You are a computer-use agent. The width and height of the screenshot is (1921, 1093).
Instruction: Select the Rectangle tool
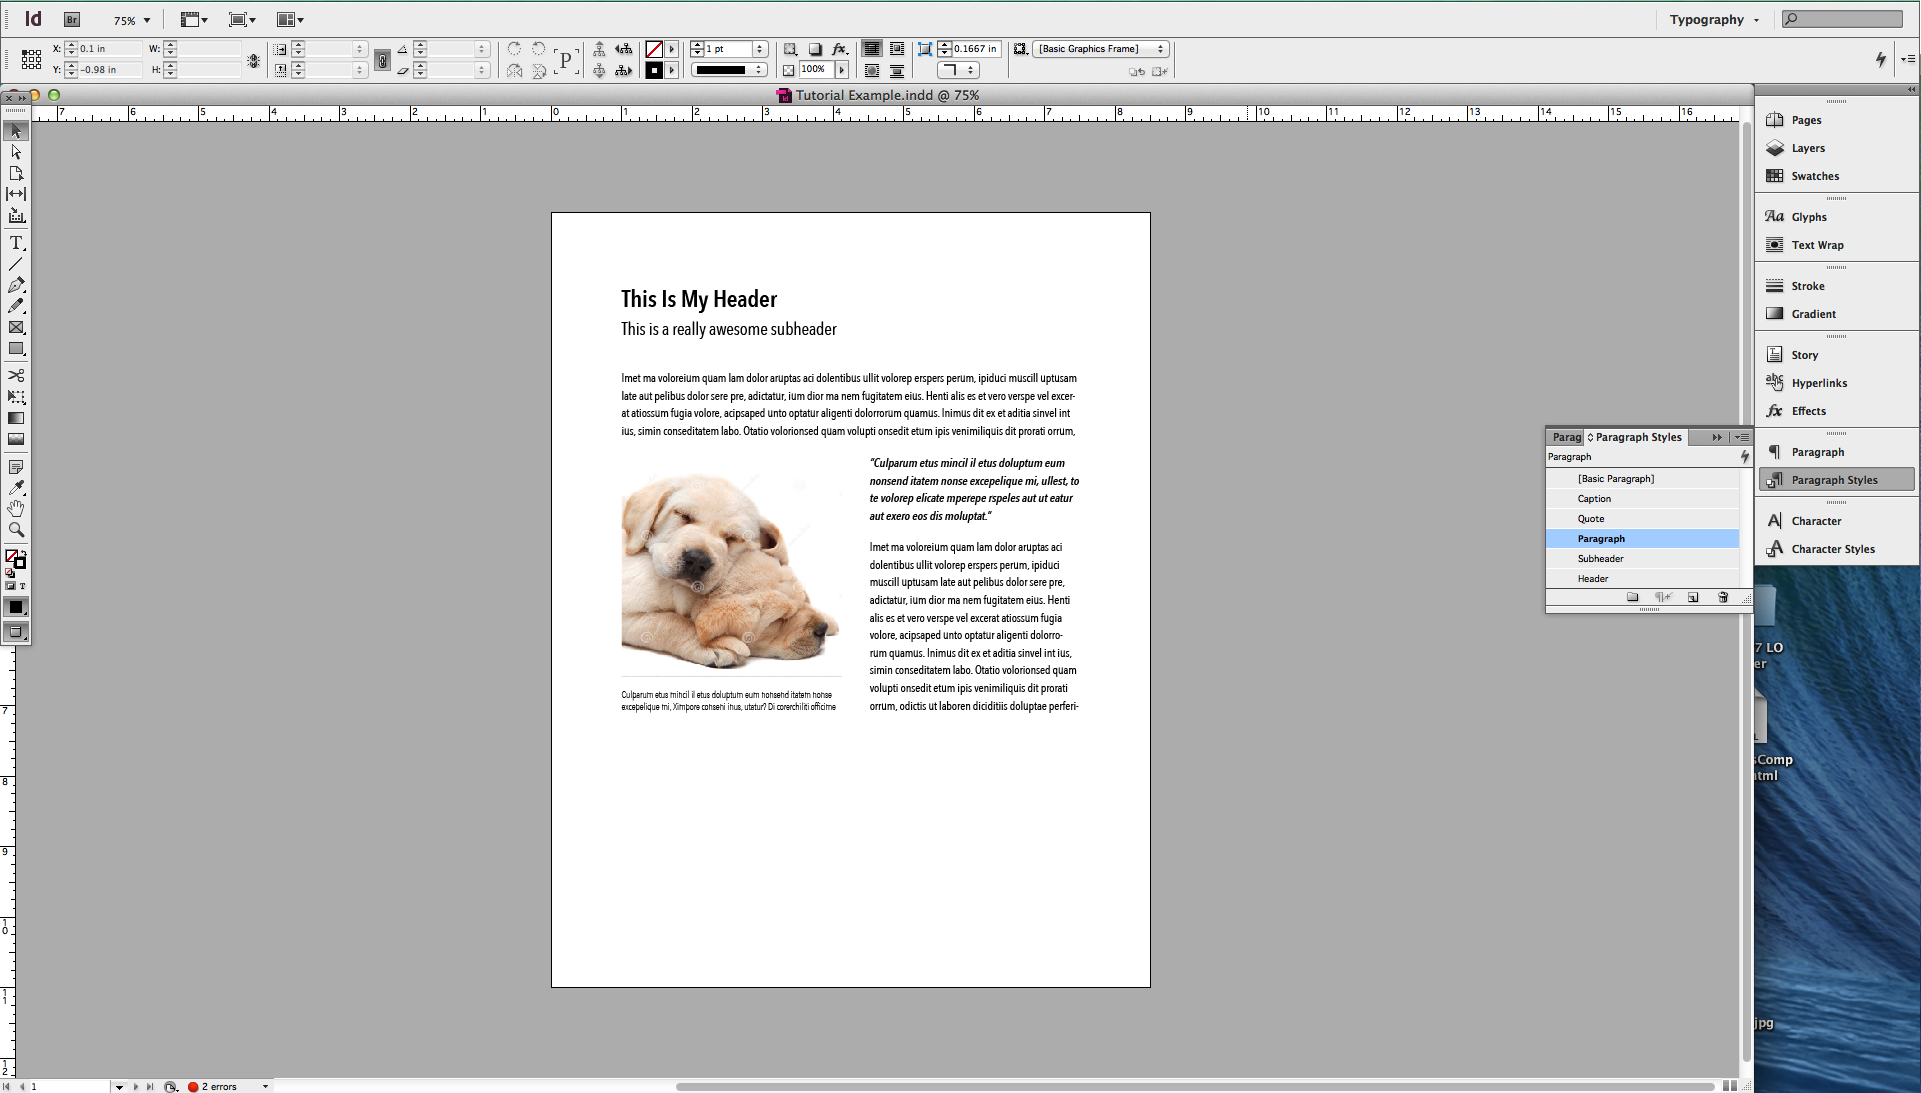(16, 349)
